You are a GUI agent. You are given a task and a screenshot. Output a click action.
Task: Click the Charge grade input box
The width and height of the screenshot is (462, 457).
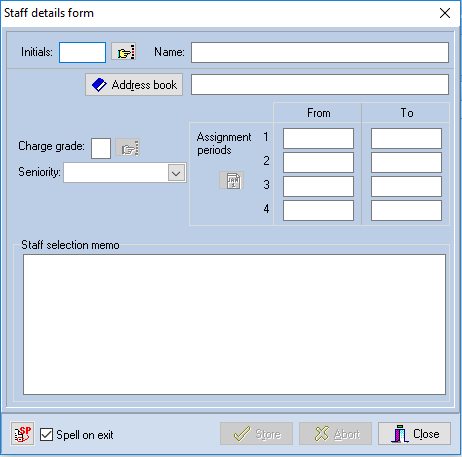click(x=101, y=148)
